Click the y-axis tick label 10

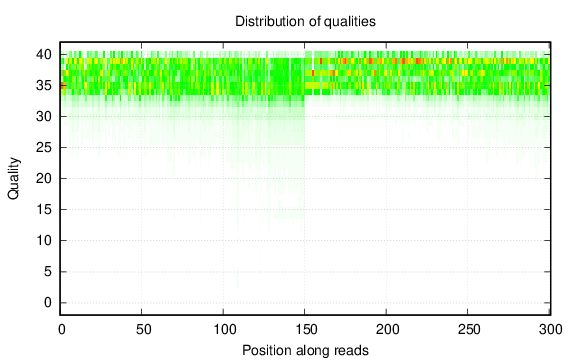[x=44, y=241]
